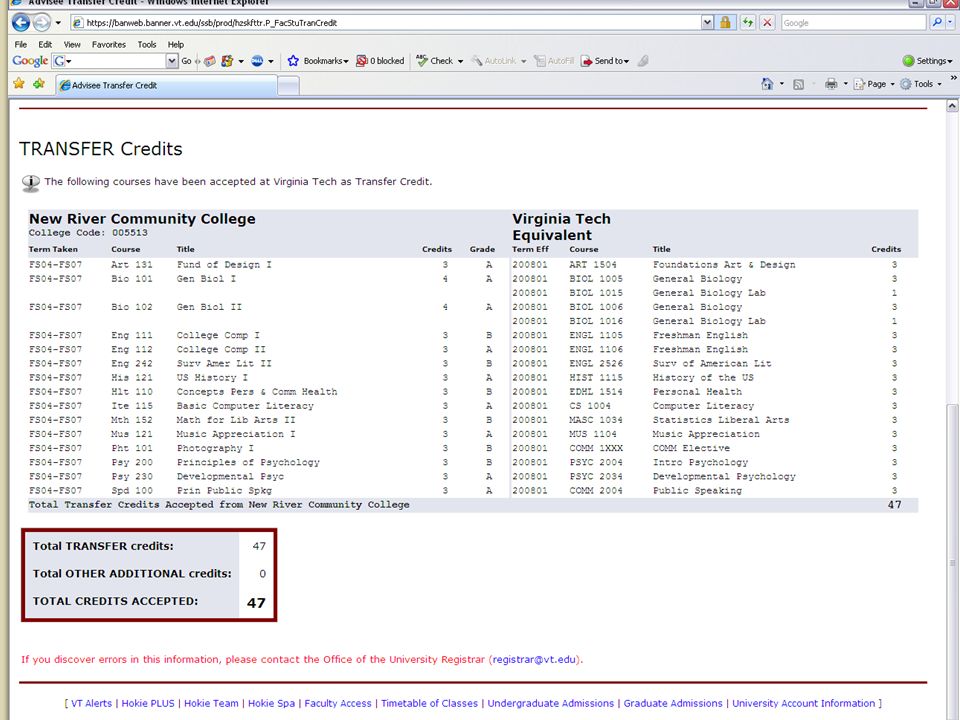Open the Hokie Team footer link
This screenshot has height=720, width=960.
211,703
